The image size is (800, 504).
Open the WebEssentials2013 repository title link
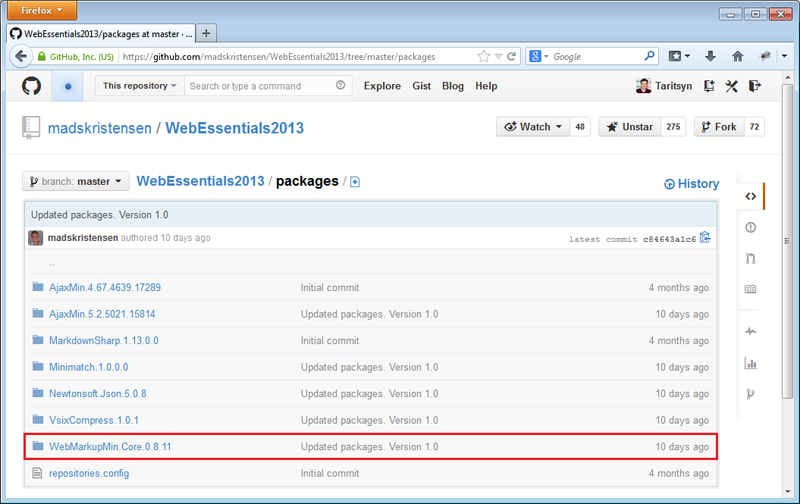(234, 128)
